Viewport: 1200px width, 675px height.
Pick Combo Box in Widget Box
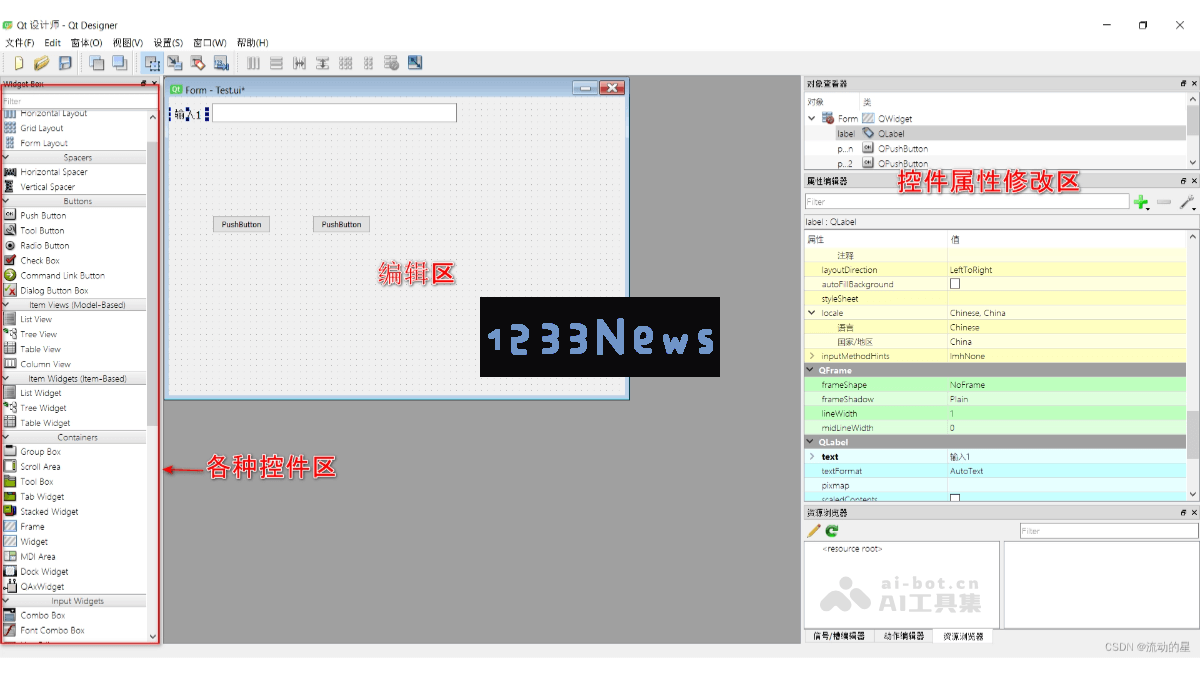click(43, 615)
